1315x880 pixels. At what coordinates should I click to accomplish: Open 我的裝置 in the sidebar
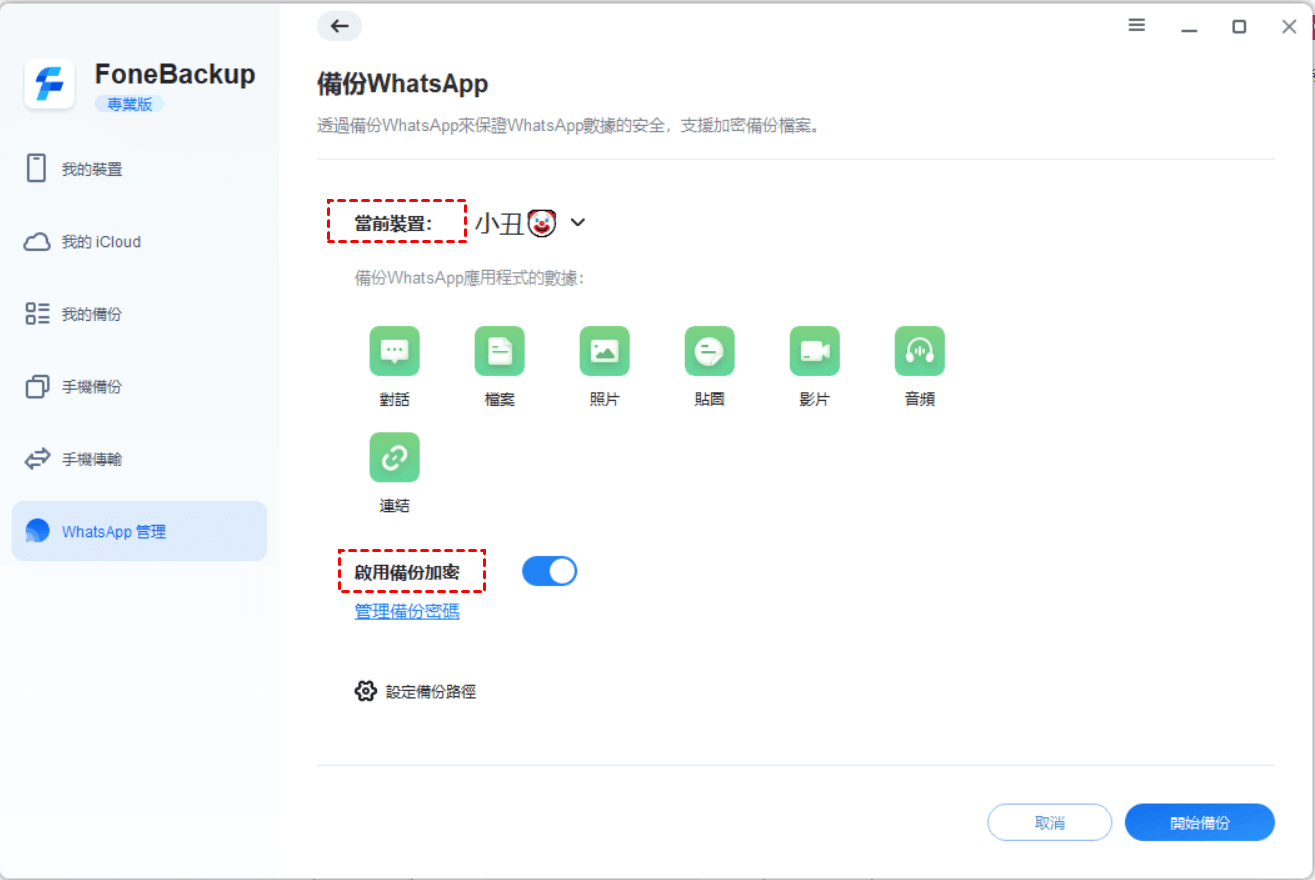(x=139, y=169)
